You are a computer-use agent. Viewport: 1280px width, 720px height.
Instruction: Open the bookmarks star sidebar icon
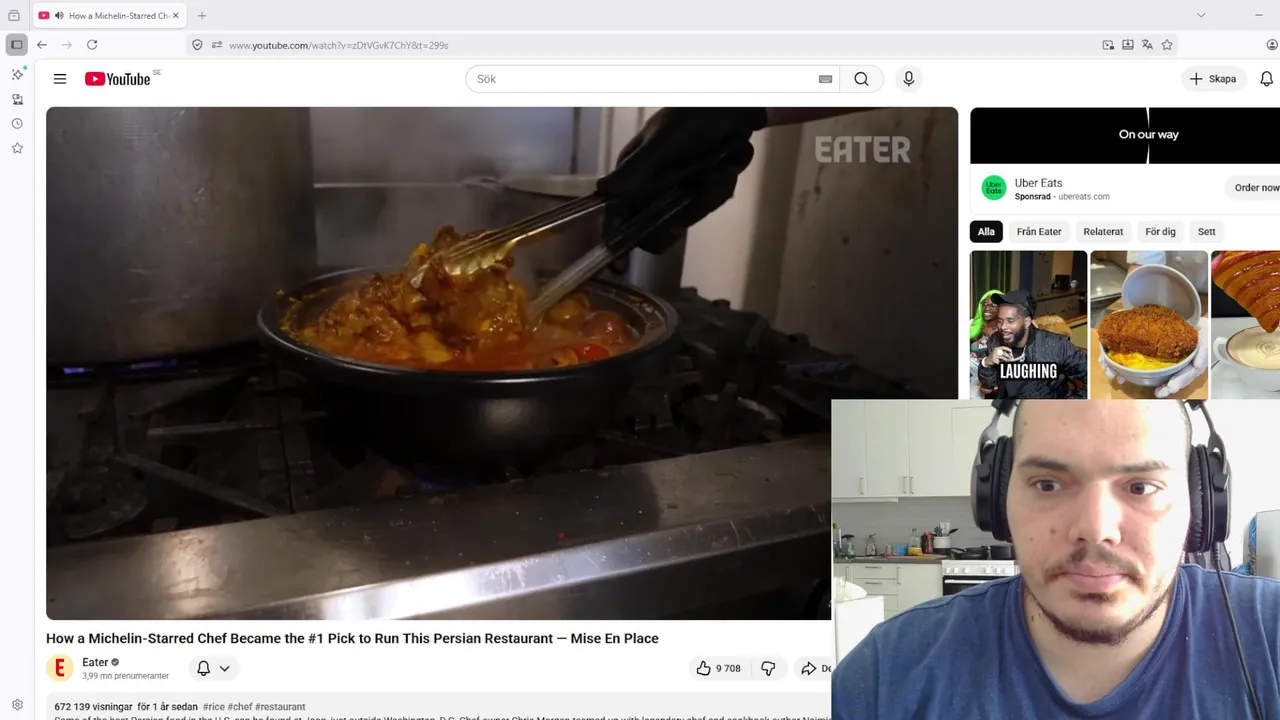click(17, 148)
